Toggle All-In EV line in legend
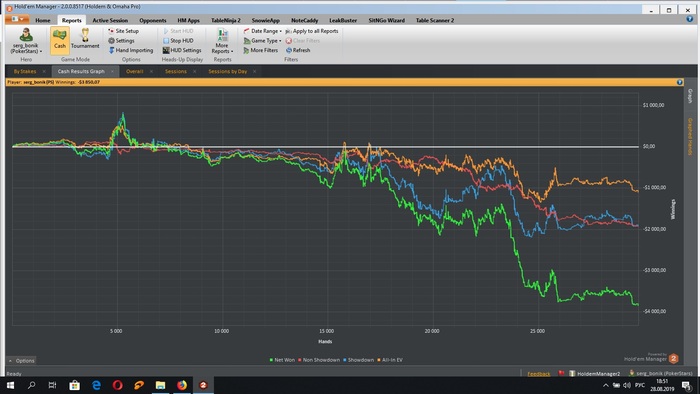 tap(390, 360)
